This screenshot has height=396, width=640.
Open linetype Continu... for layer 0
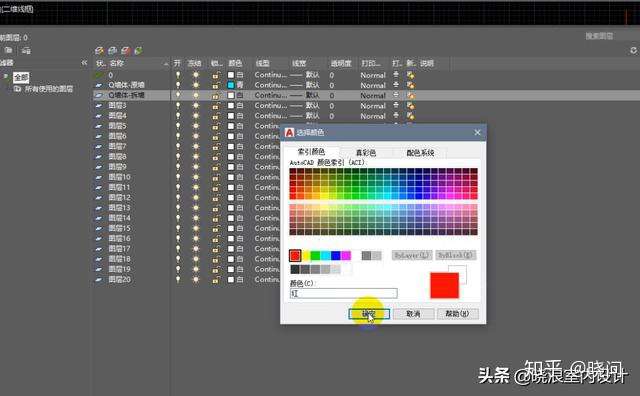click(270, 75)
